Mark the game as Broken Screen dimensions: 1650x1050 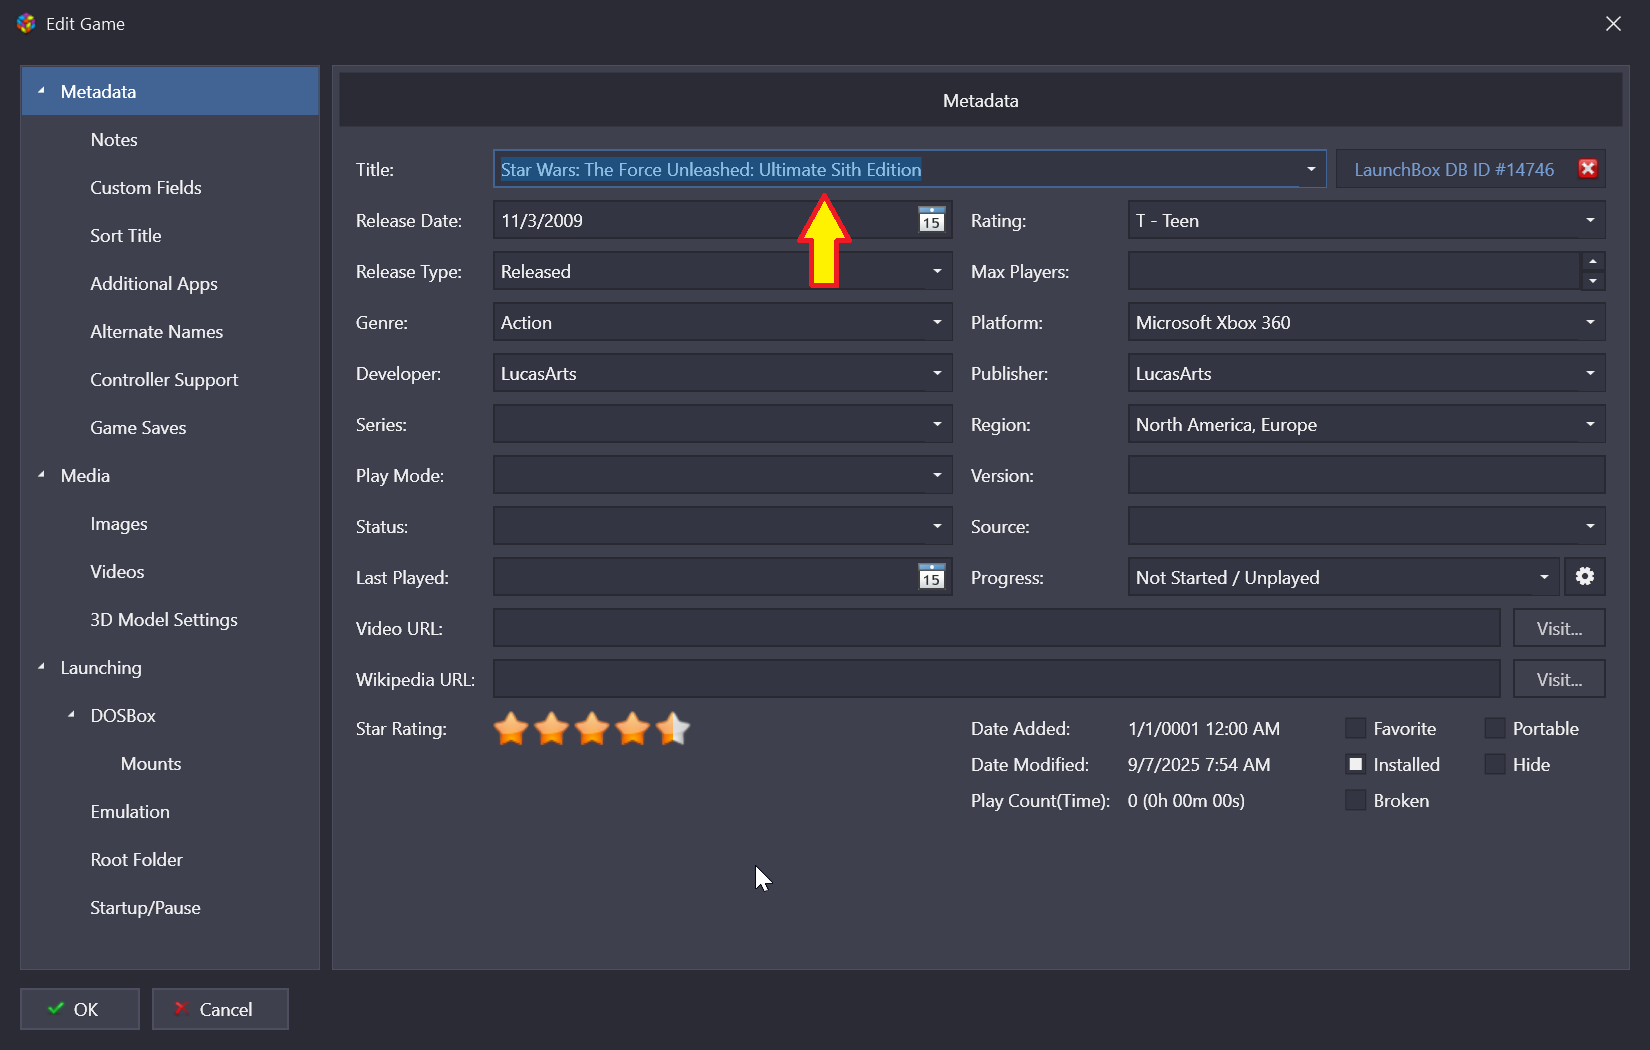pyautogui.click(x=1355, y=800)
